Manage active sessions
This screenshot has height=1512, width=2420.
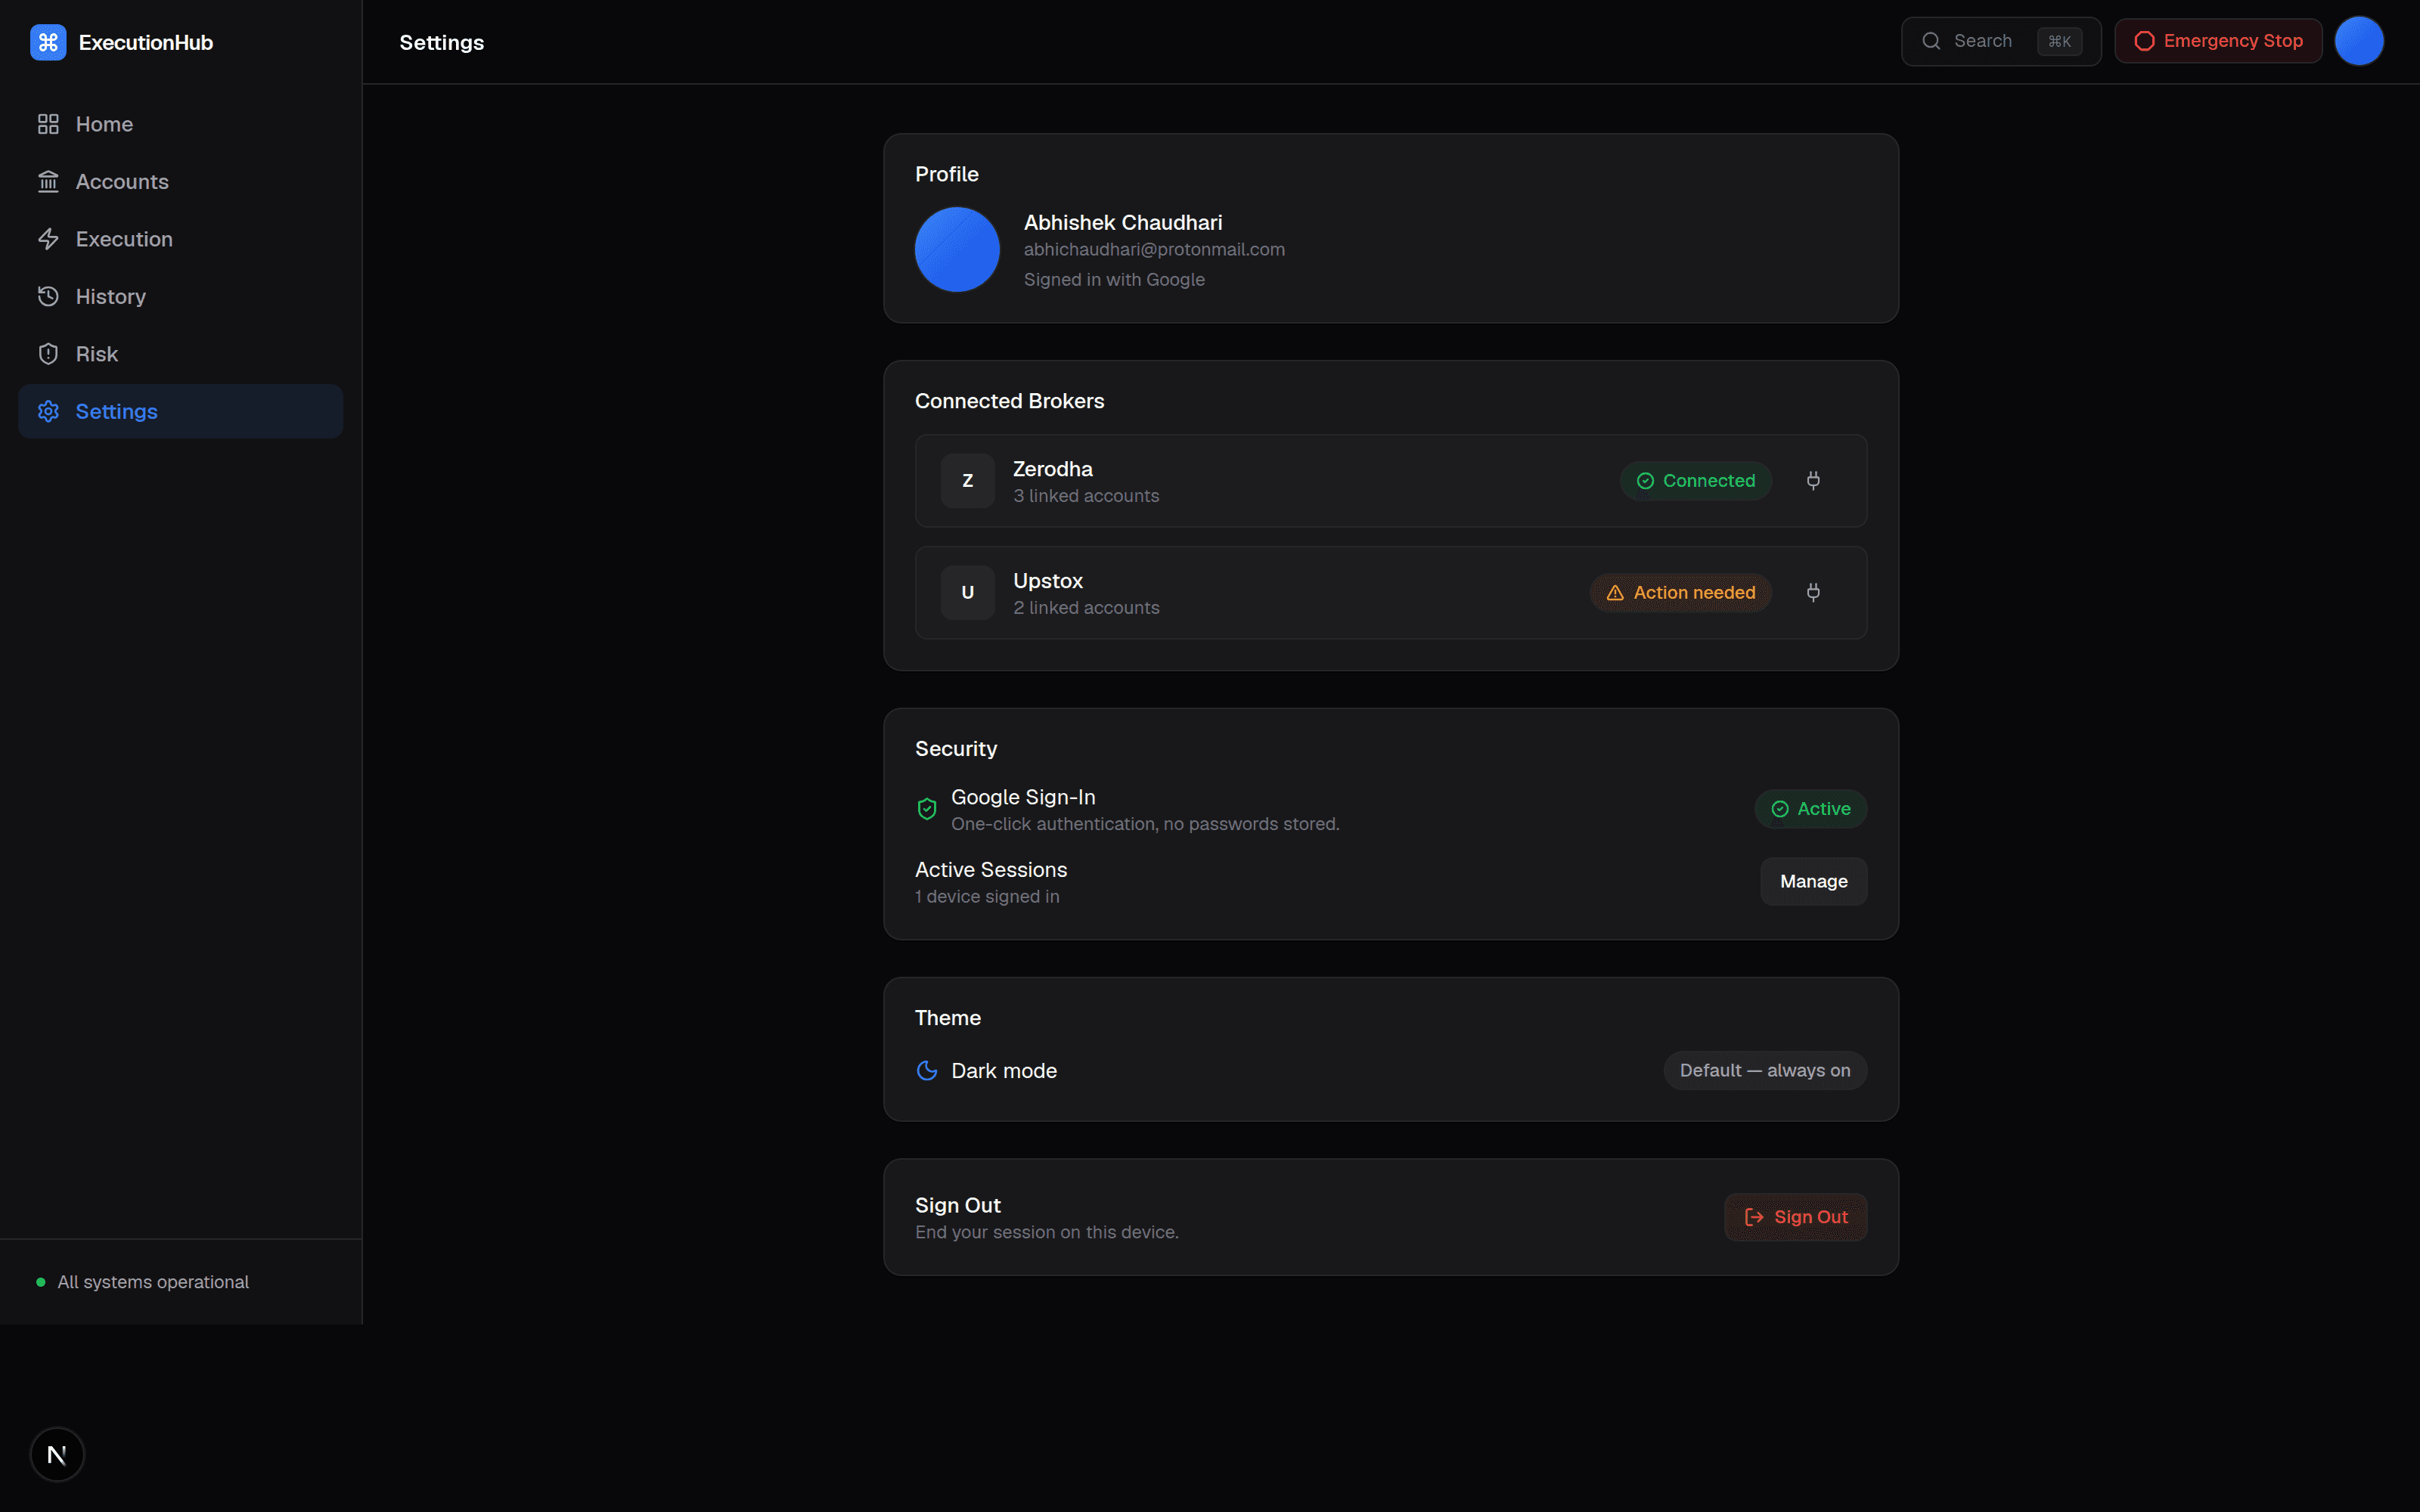pos(1813,881)
